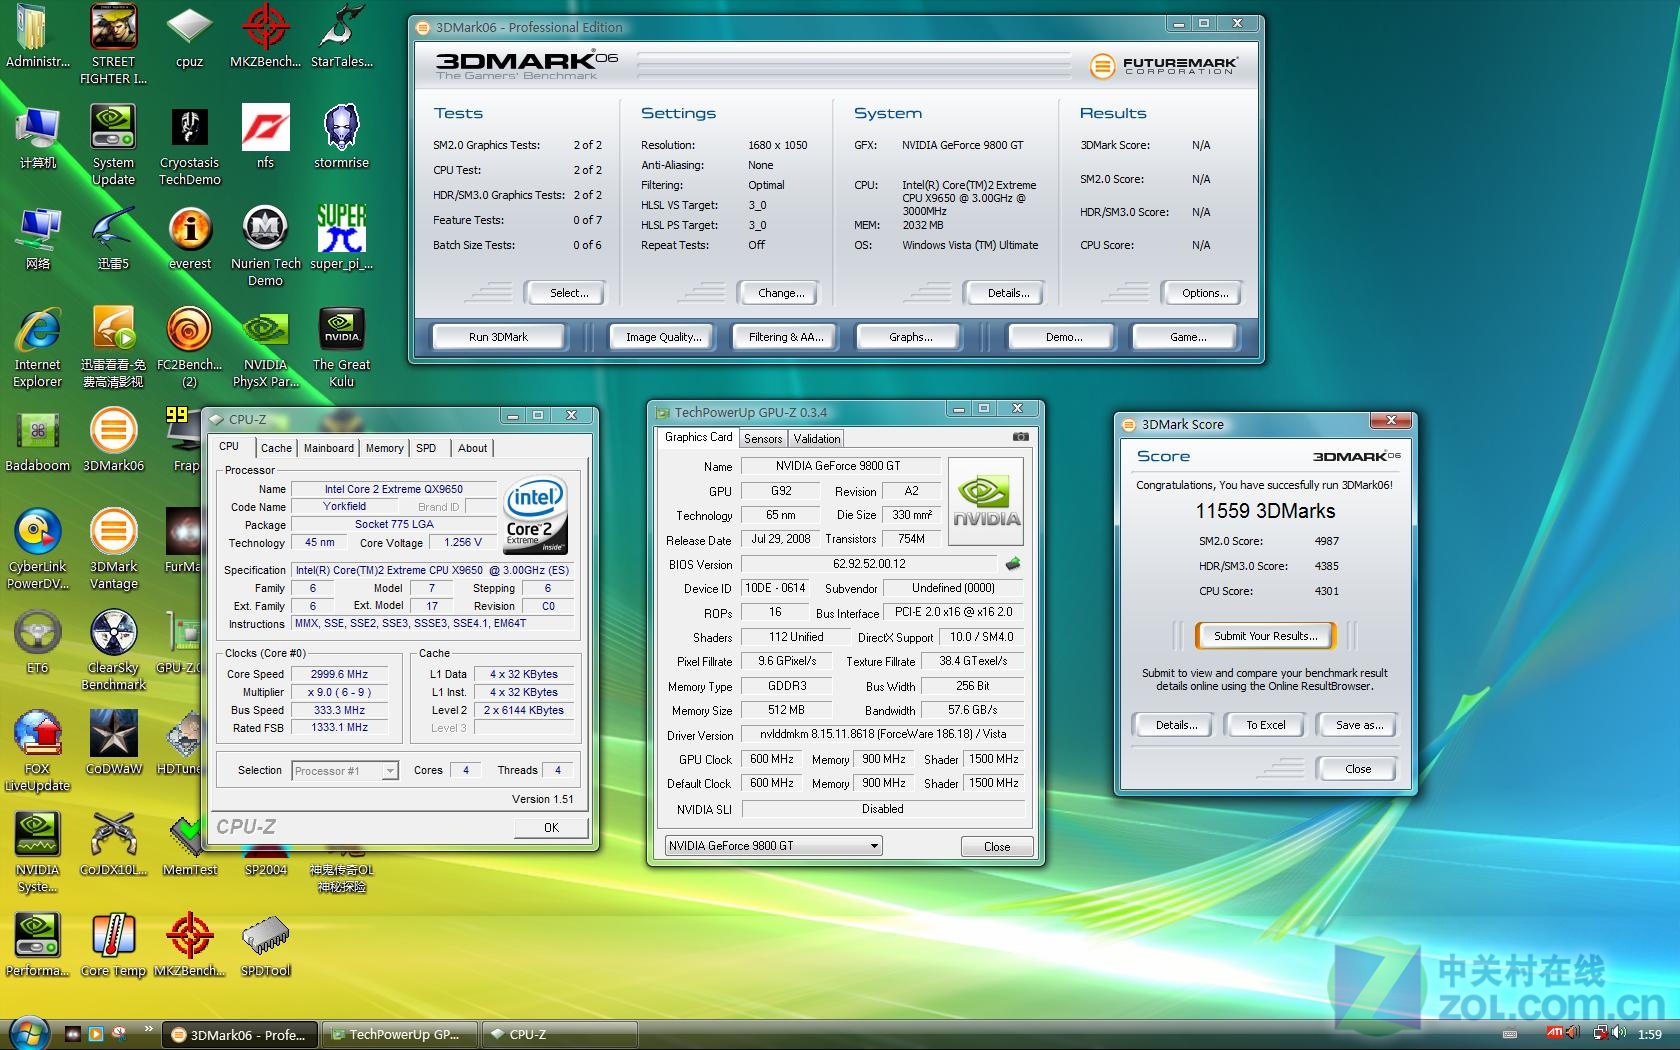Click volume speaker tray icon
The width and height of the screenshot is (1680, 1050).
pos(1619,1033)
